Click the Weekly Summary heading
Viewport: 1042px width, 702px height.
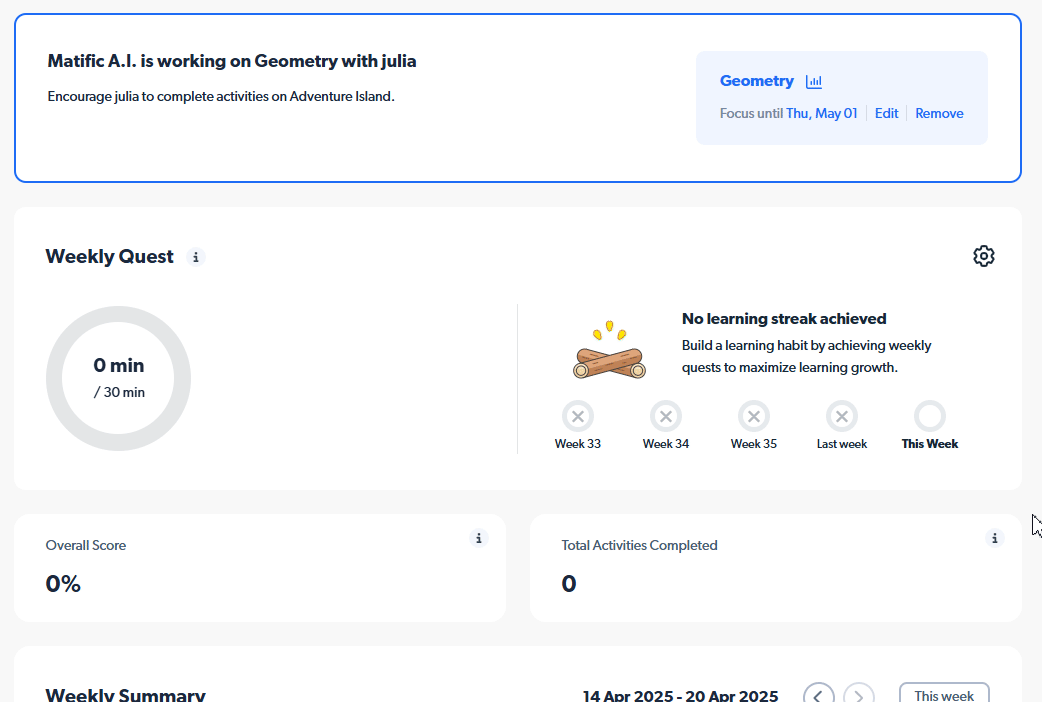(126, 695)
